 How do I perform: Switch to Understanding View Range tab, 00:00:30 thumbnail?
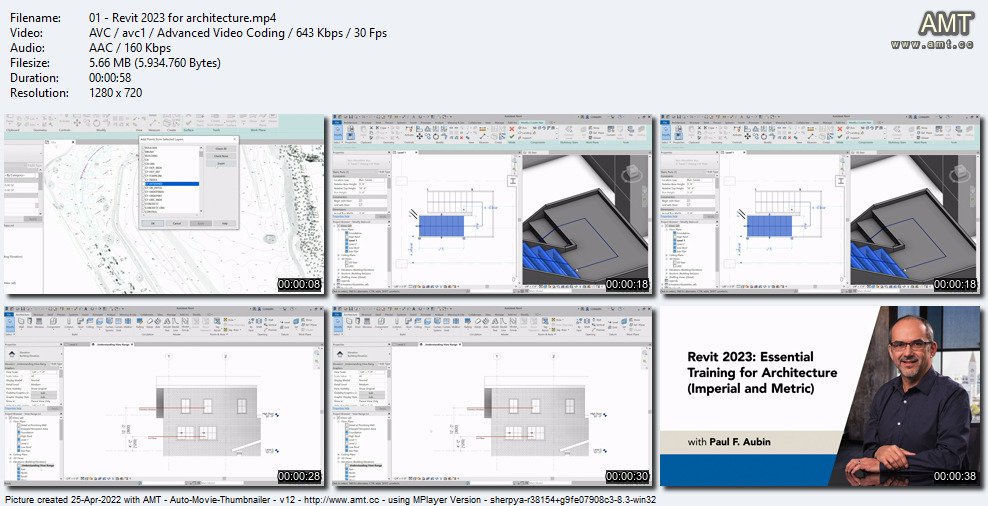442,345
